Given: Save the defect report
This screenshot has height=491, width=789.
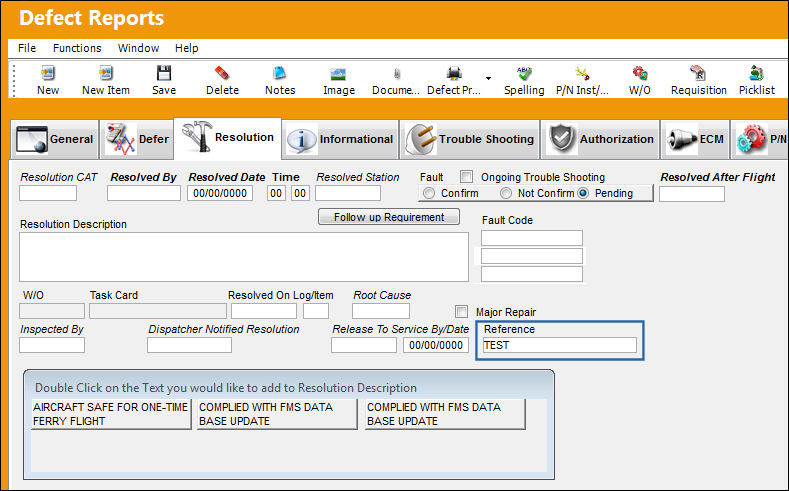Looking at the screenshot, I should [x=164, y=73].
